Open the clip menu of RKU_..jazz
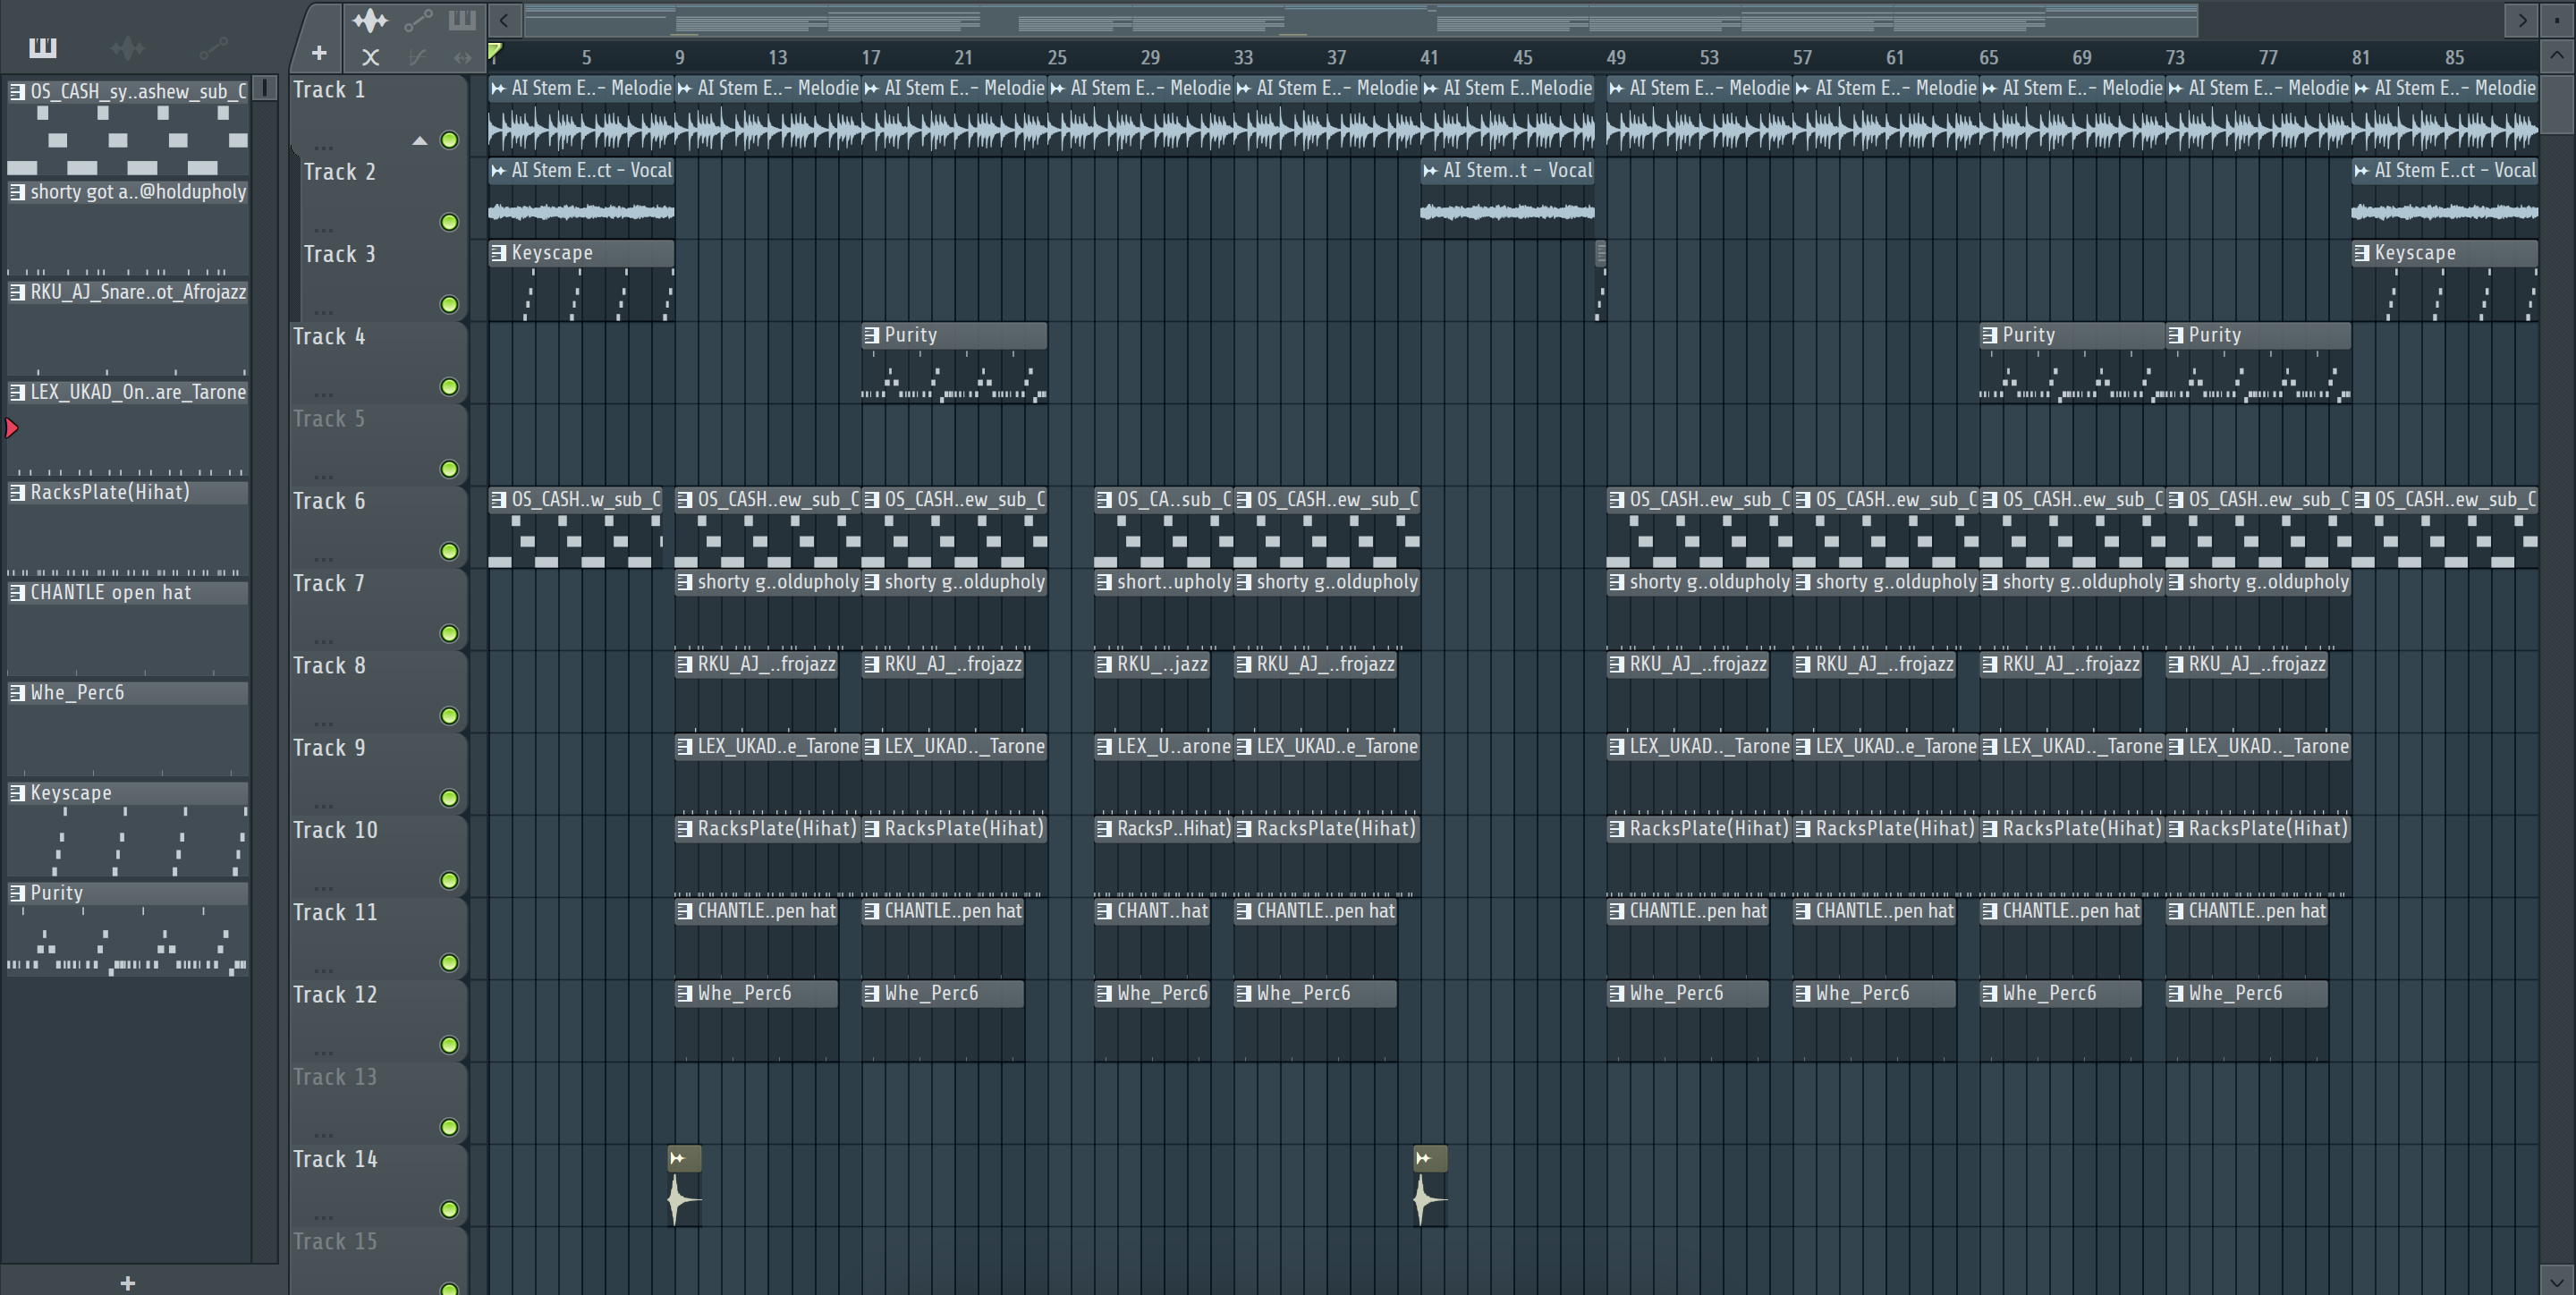This screenshot has height=1295, width=2576. tap(1104, 664)
